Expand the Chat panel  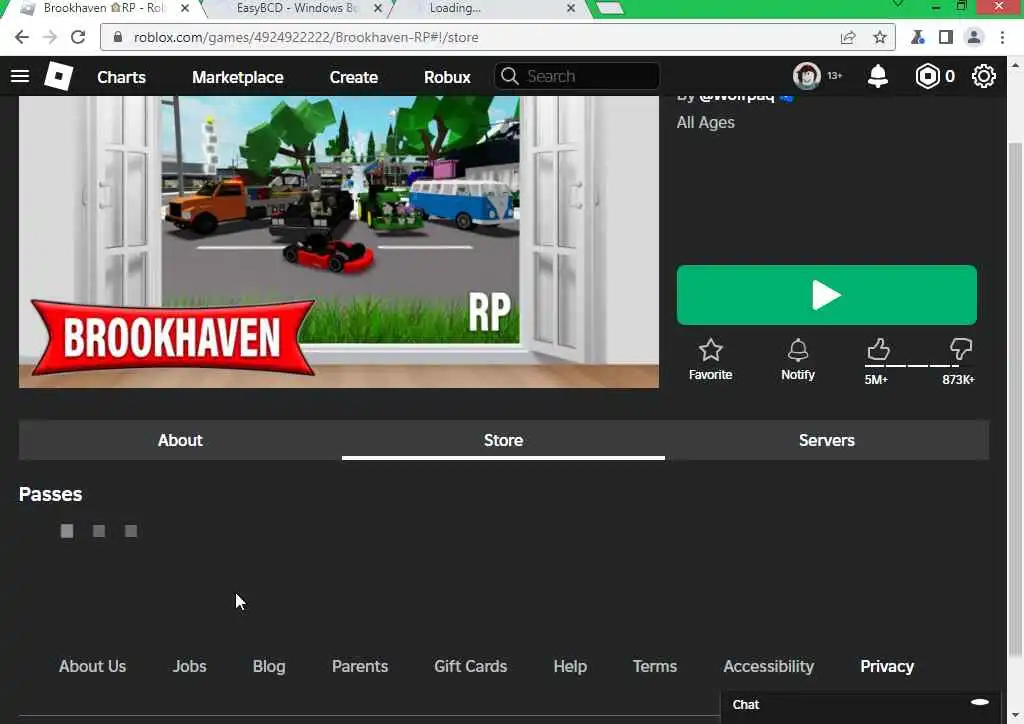[861, 704]
